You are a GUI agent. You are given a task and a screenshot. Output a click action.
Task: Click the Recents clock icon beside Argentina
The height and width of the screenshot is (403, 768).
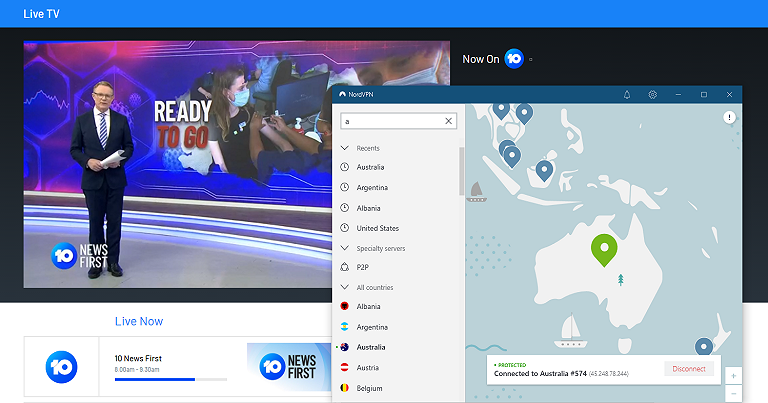(344, 187)
